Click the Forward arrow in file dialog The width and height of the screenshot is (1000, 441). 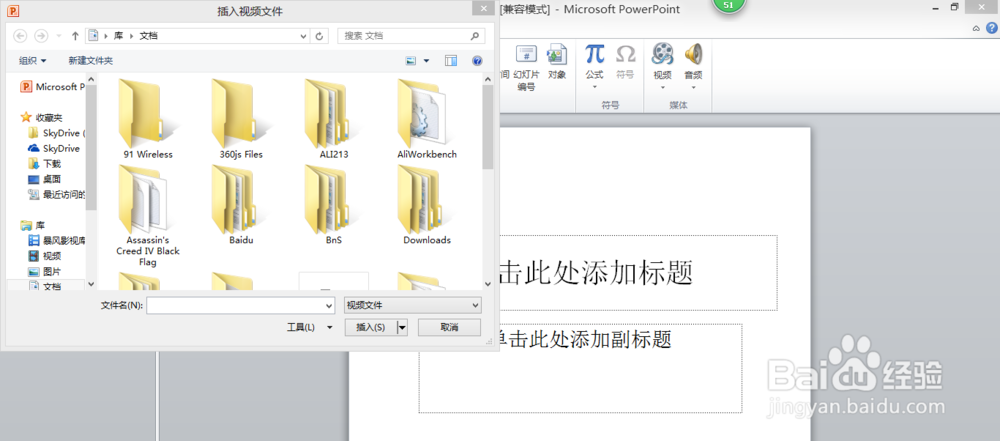click(x=41, y=36)
